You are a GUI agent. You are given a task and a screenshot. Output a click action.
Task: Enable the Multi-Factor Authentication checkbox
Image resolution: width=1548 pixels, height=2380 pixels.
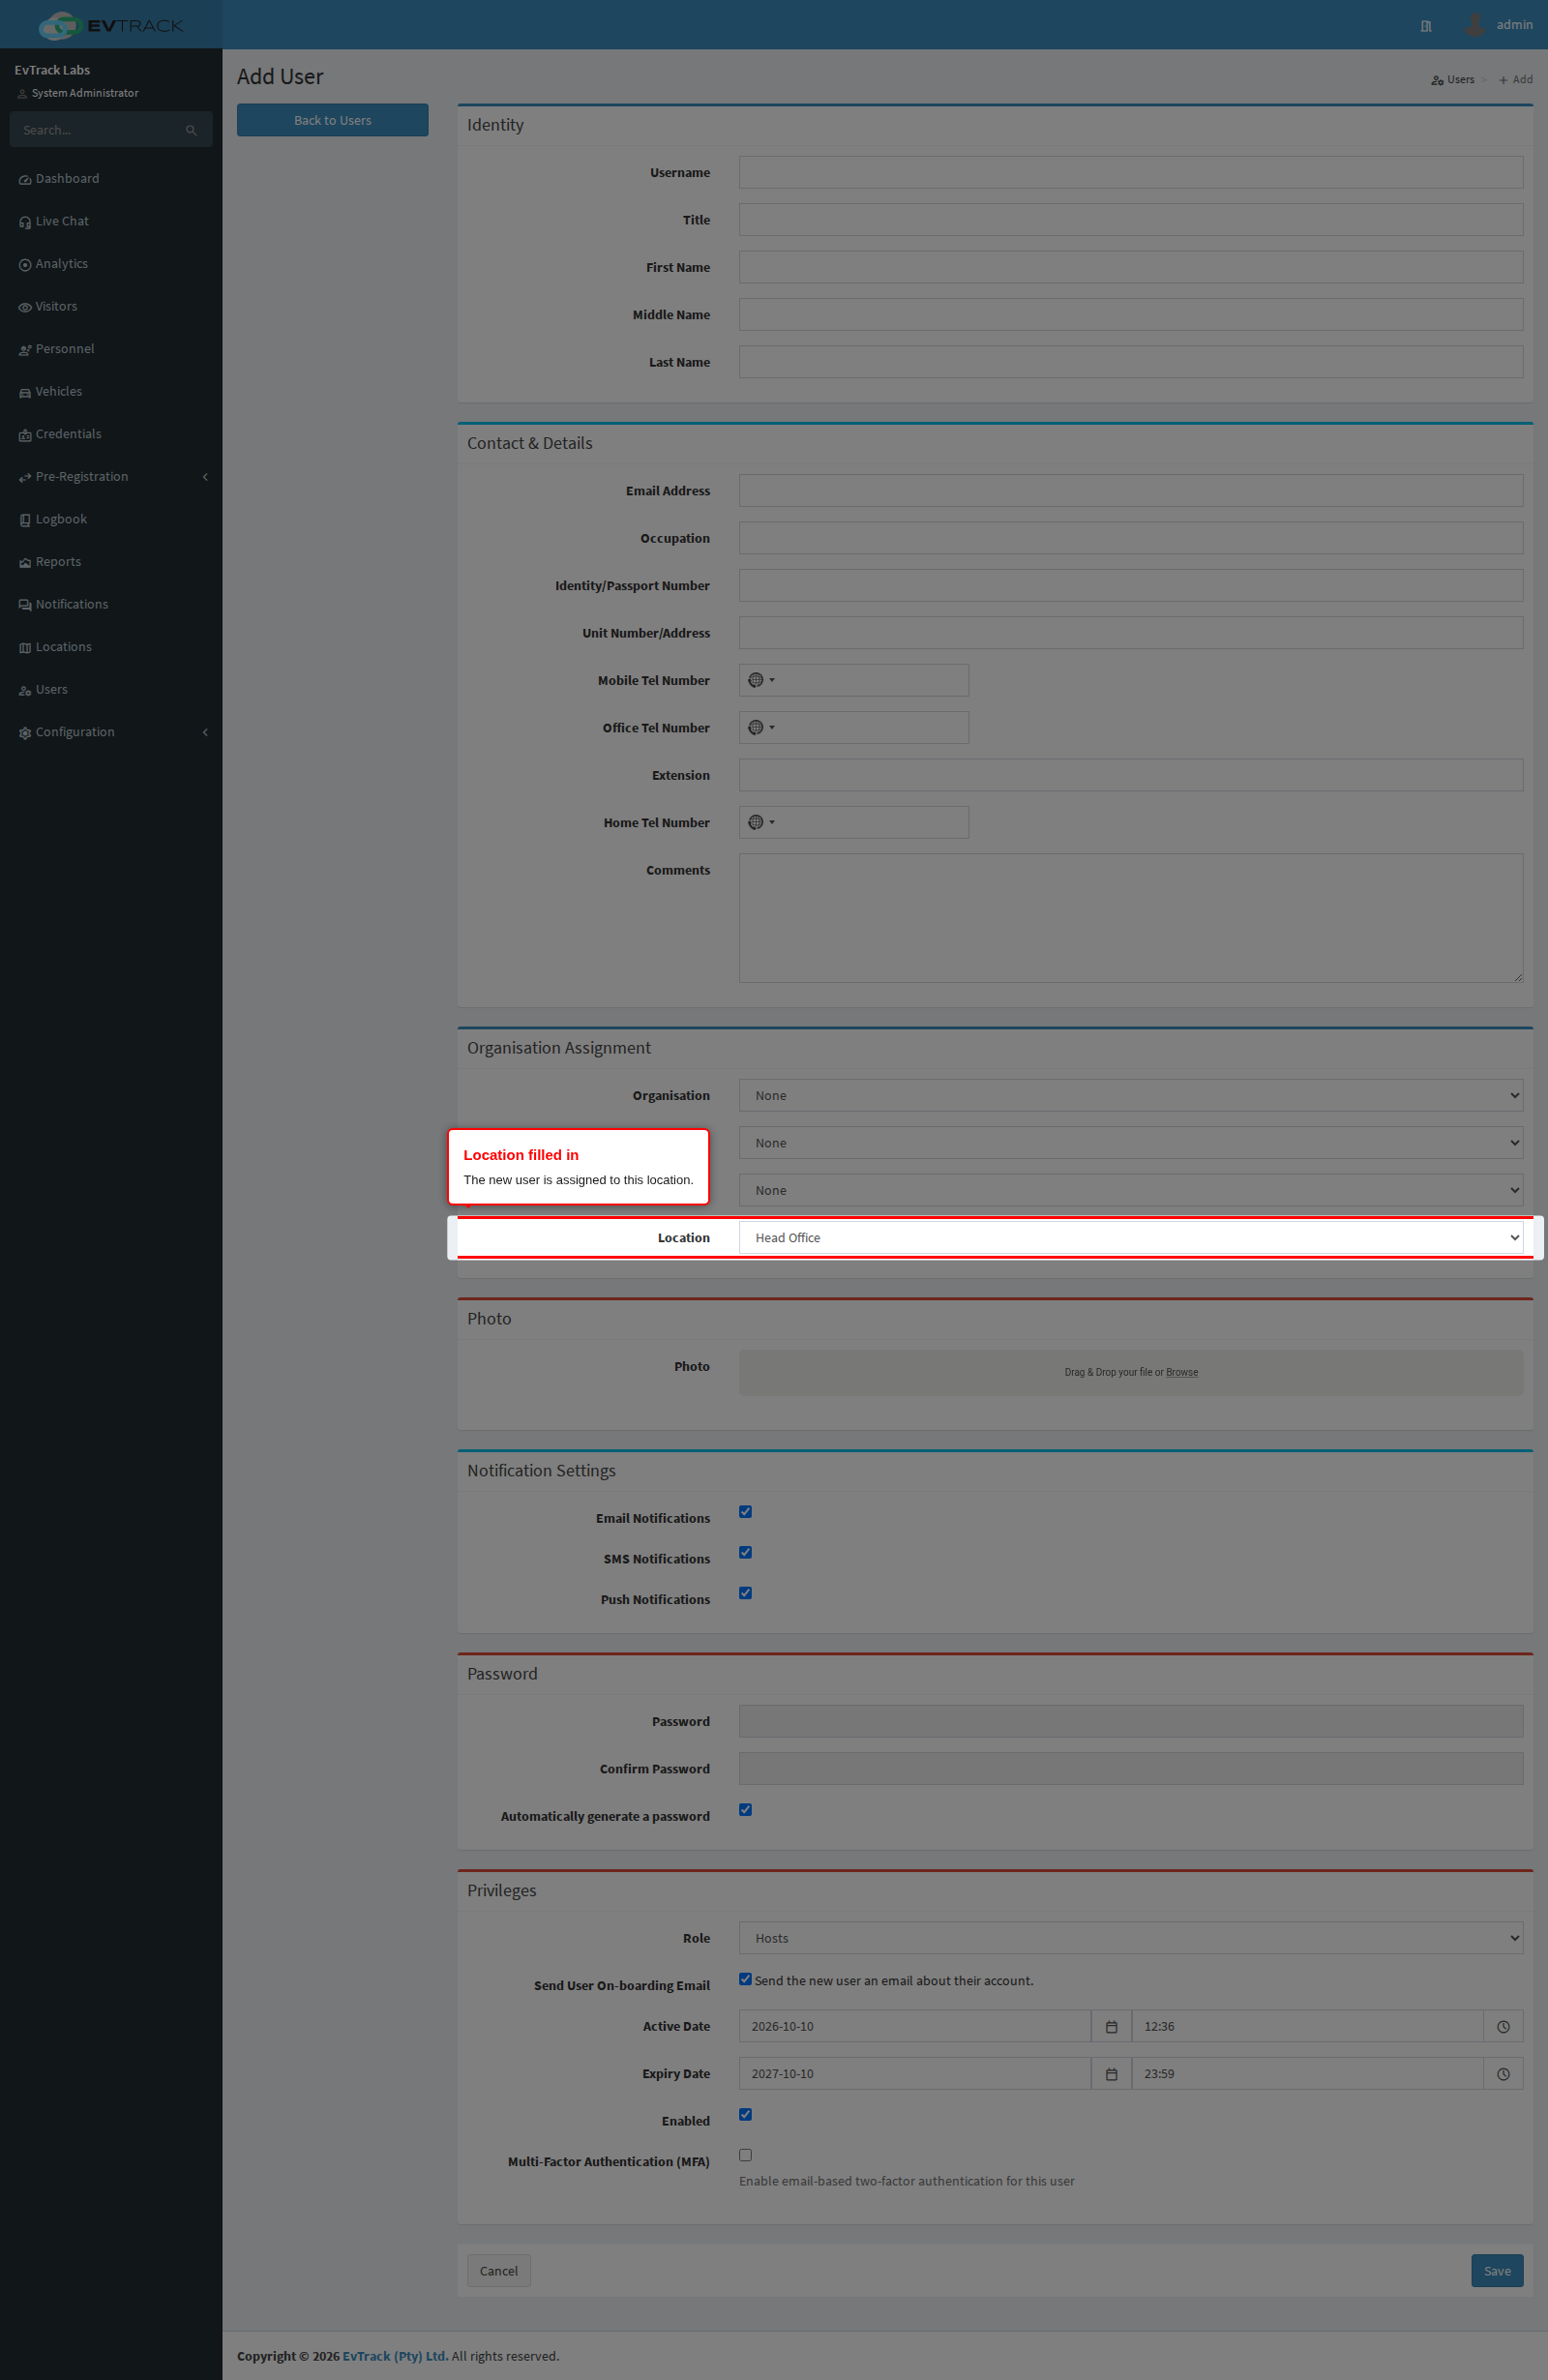coord(745,2155)
